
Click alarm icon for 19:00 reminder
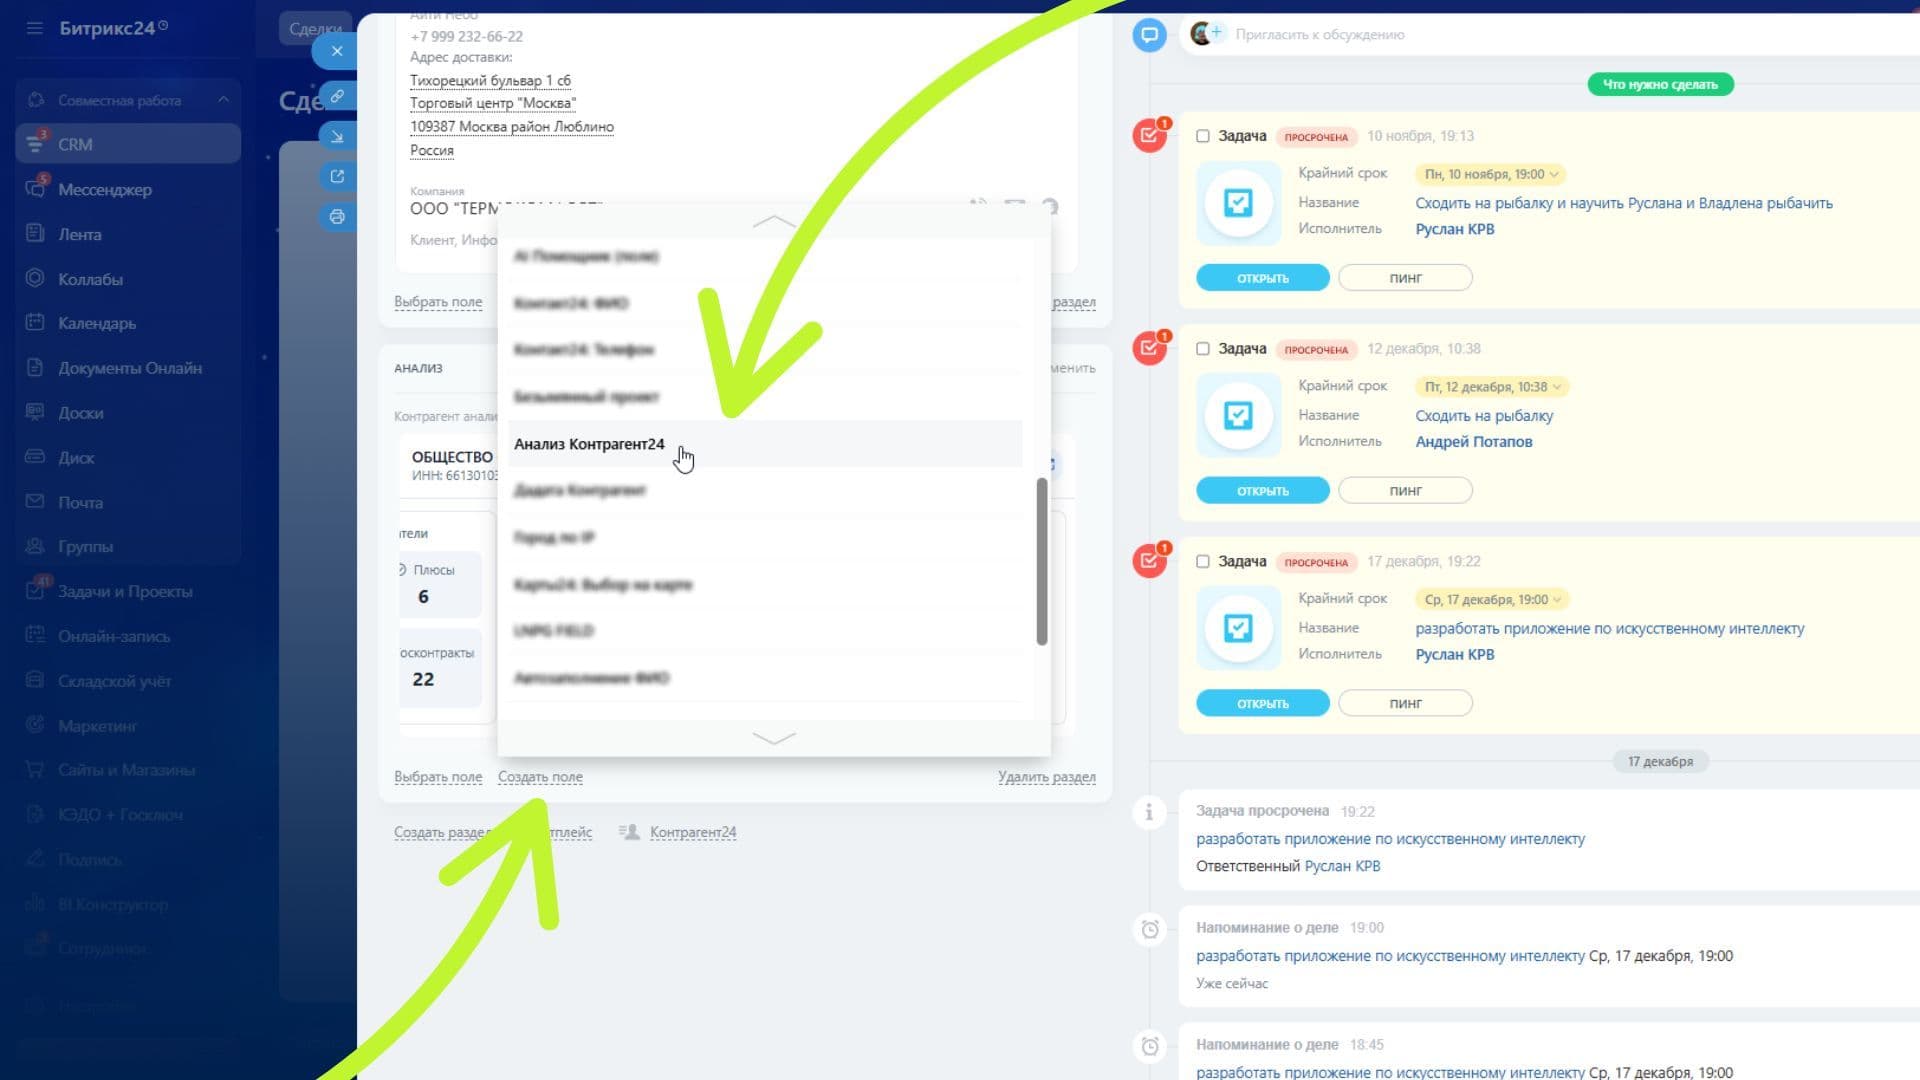(1150, 930)
